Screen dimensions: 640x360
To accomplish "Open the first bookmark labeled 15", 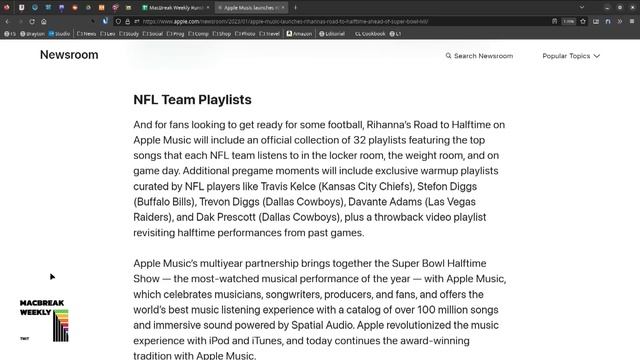I will tap(10, 34).
